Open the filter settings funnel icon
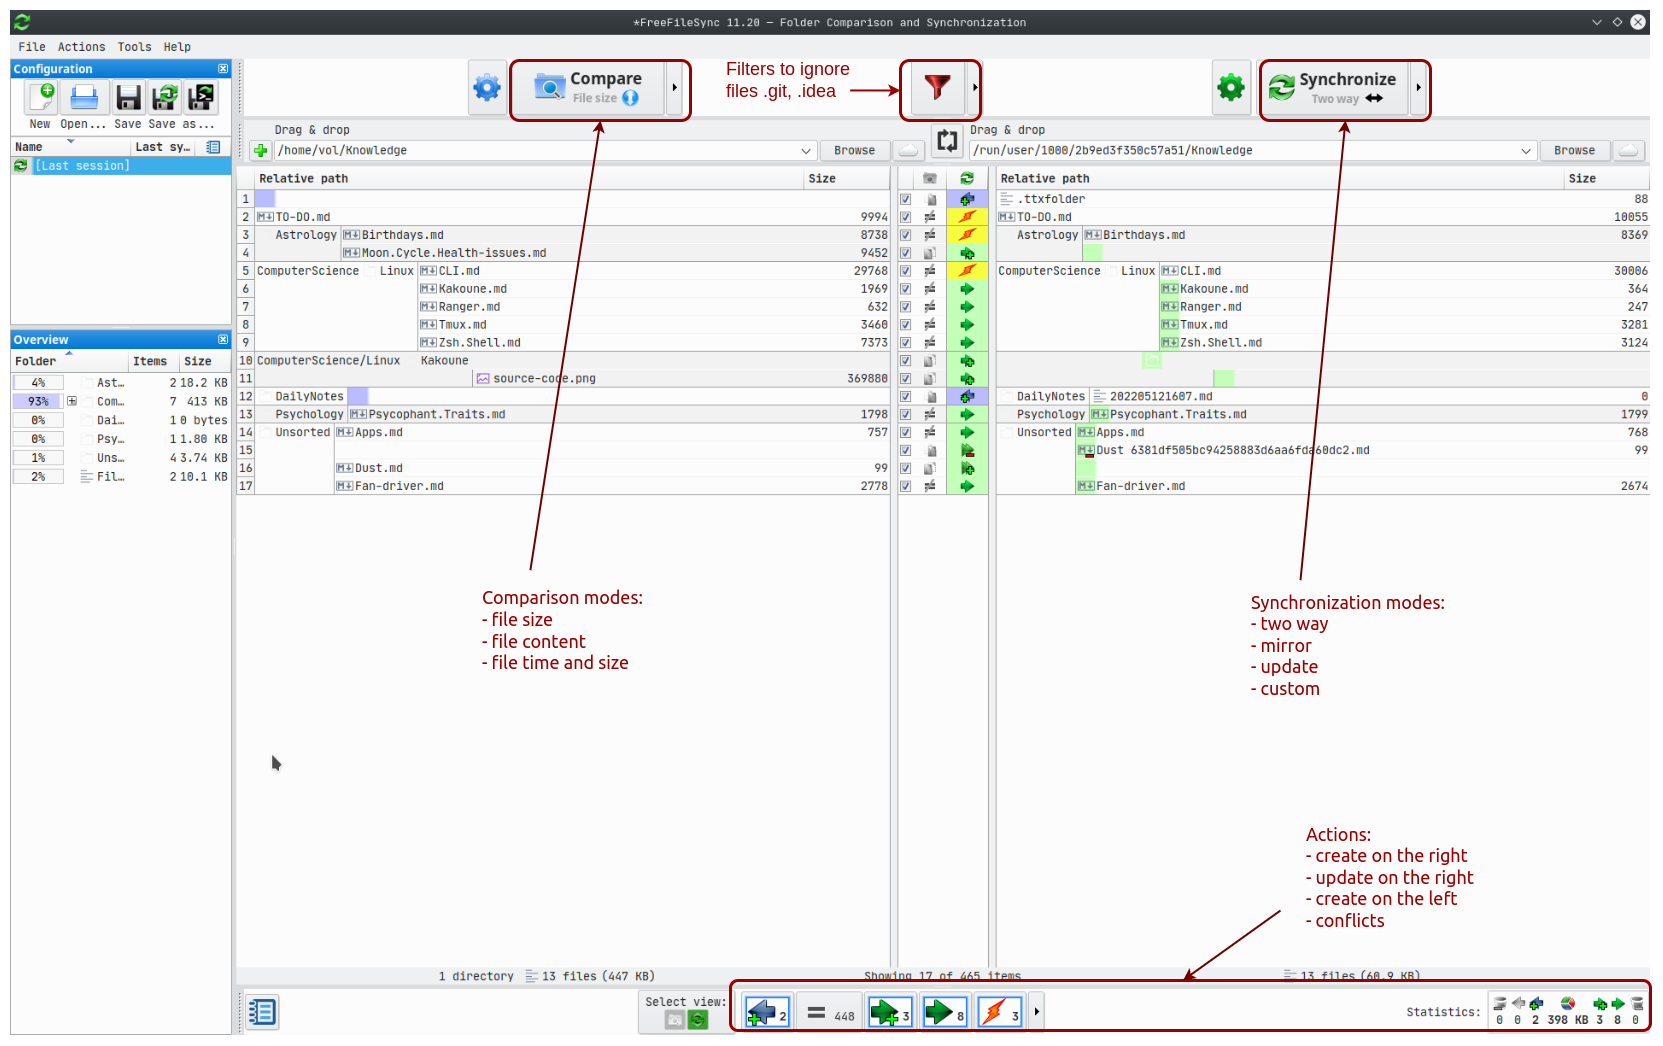Screen dimensions: 1663x1046 pyautogui.click(x=937, y=89)
